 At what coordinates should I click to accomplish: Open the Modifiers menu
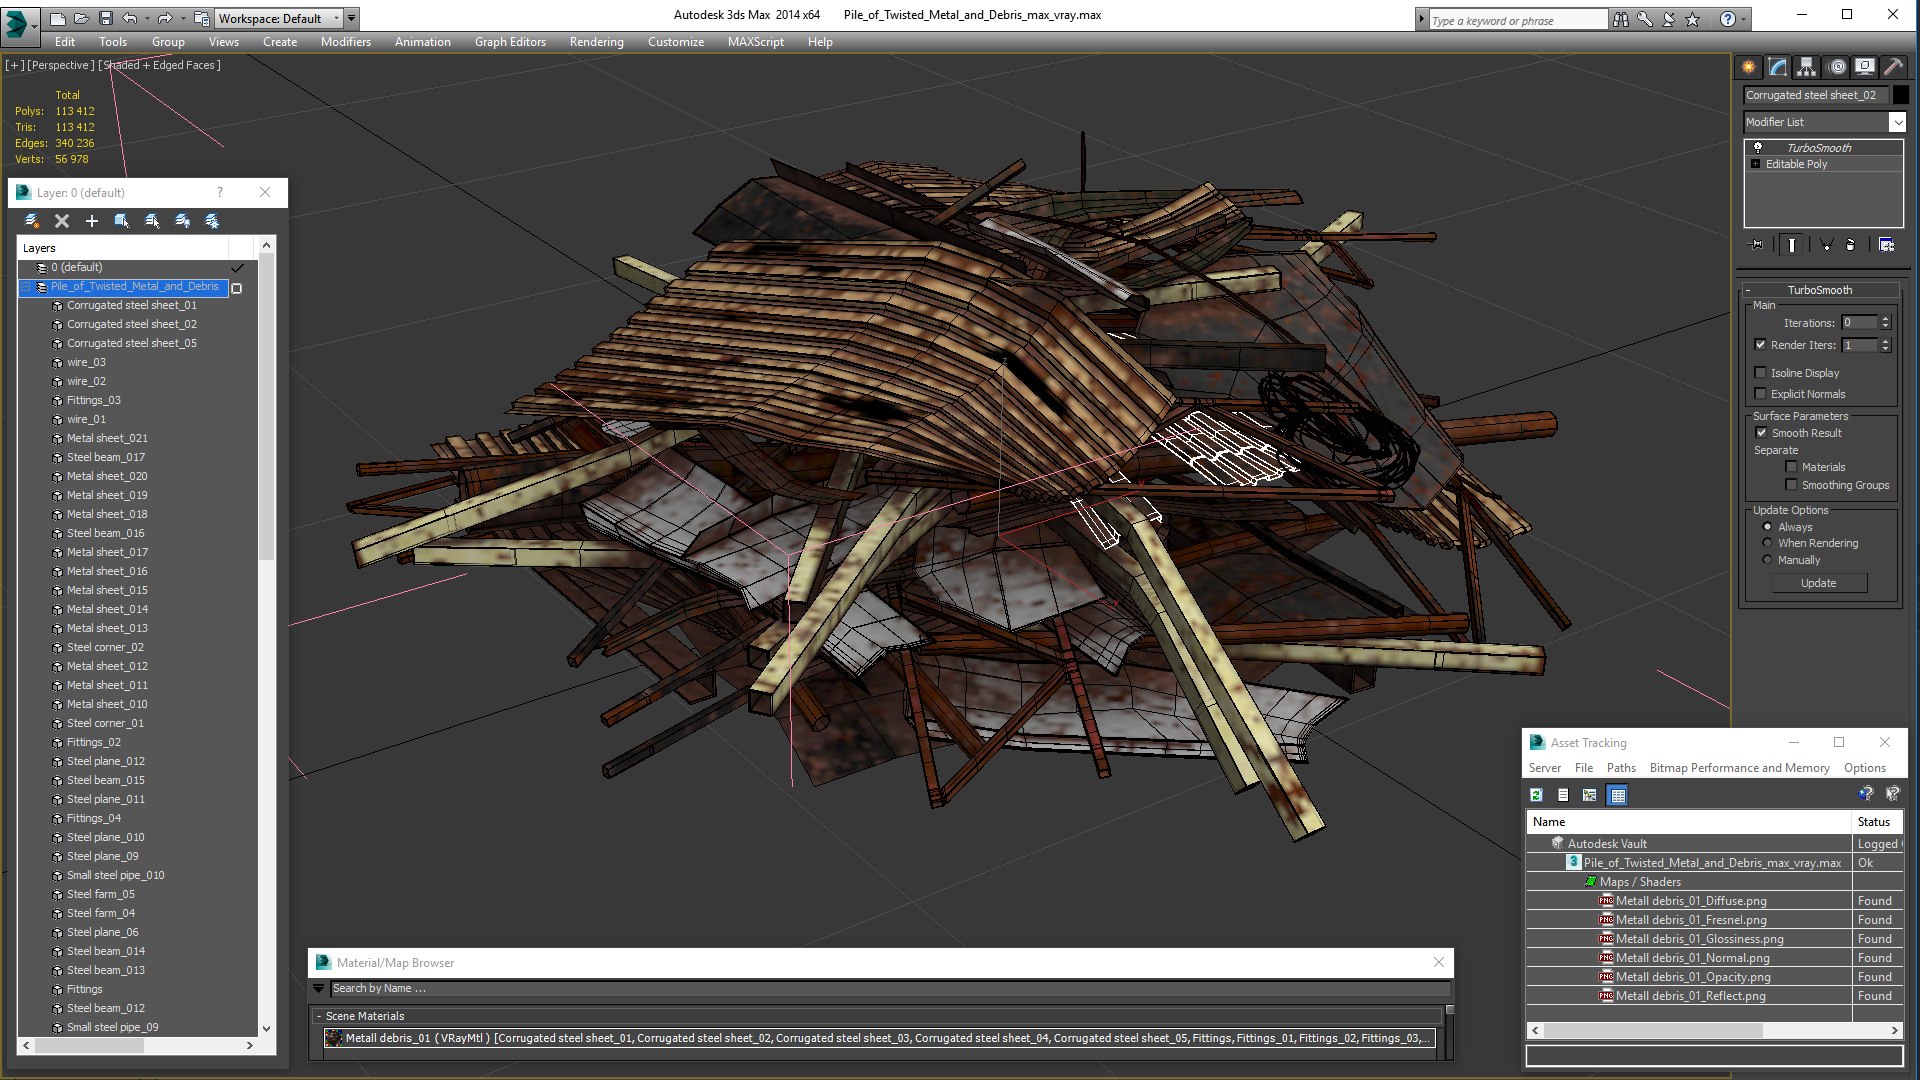[x=345, y=42]
